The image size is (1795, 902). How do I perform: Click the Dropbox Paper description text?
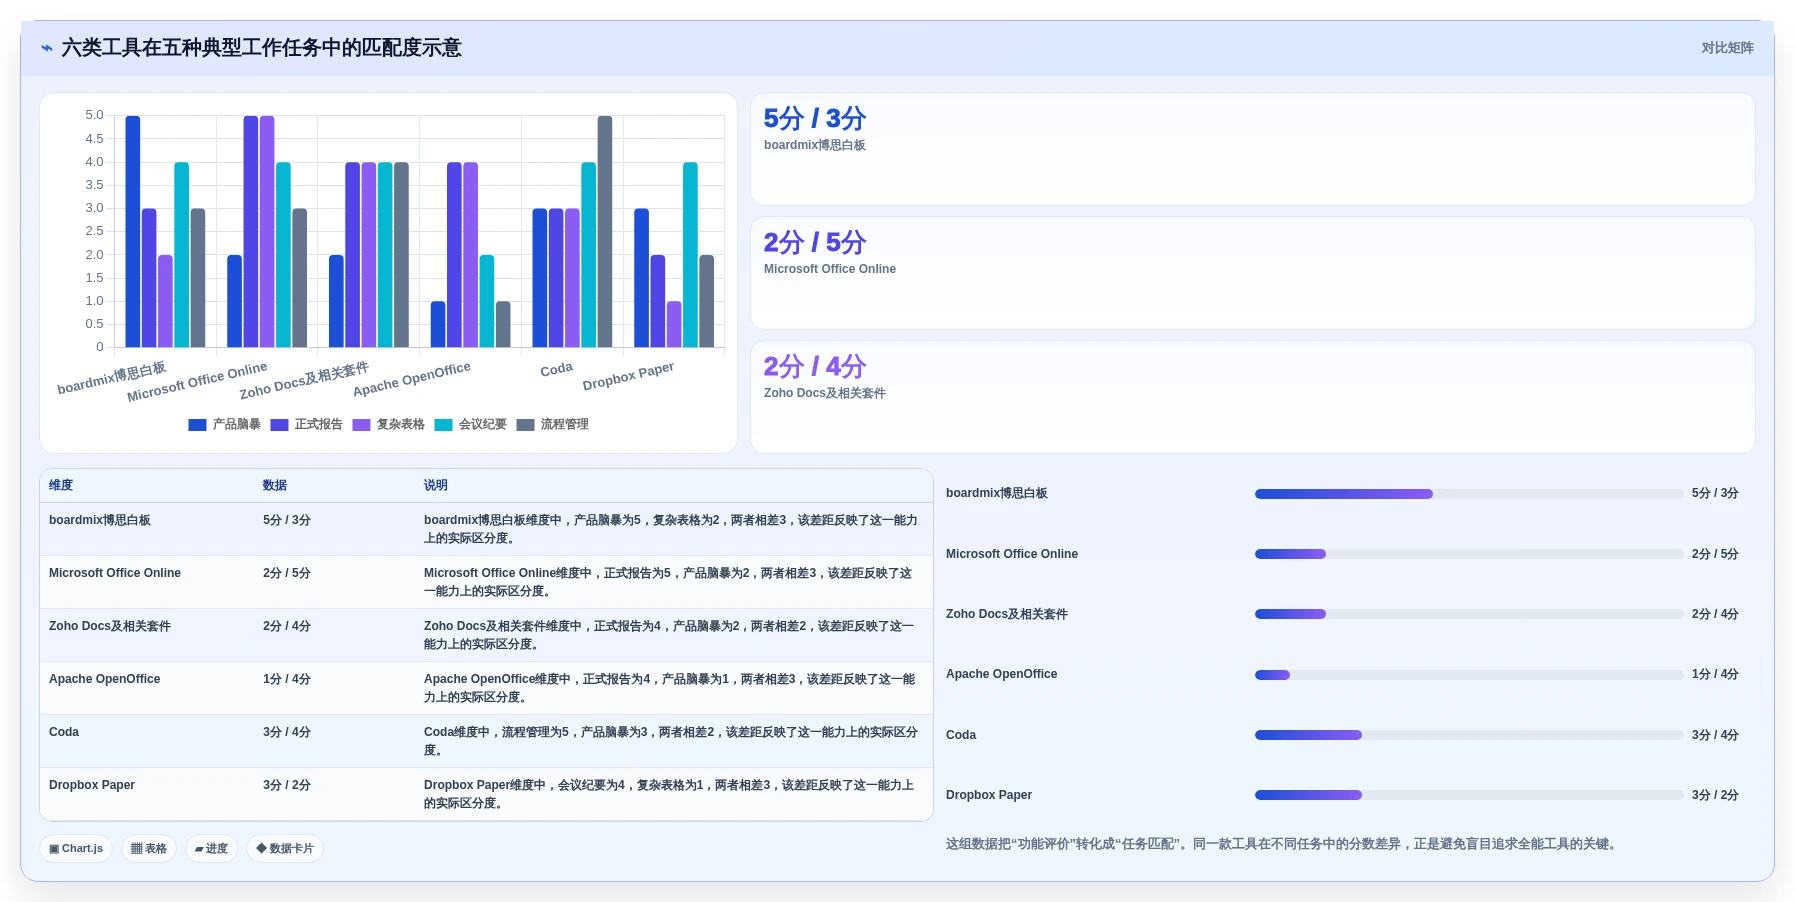669,794
